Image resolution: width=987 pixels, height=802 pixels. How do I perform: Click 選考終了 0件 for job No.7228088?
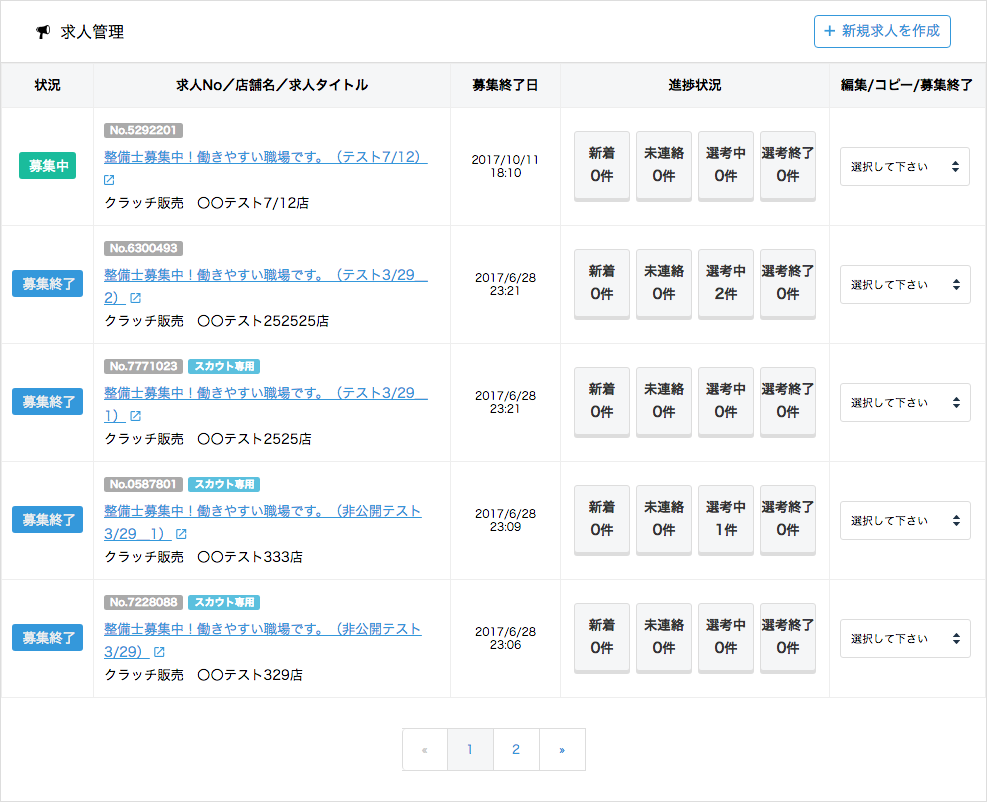point(788,637)
